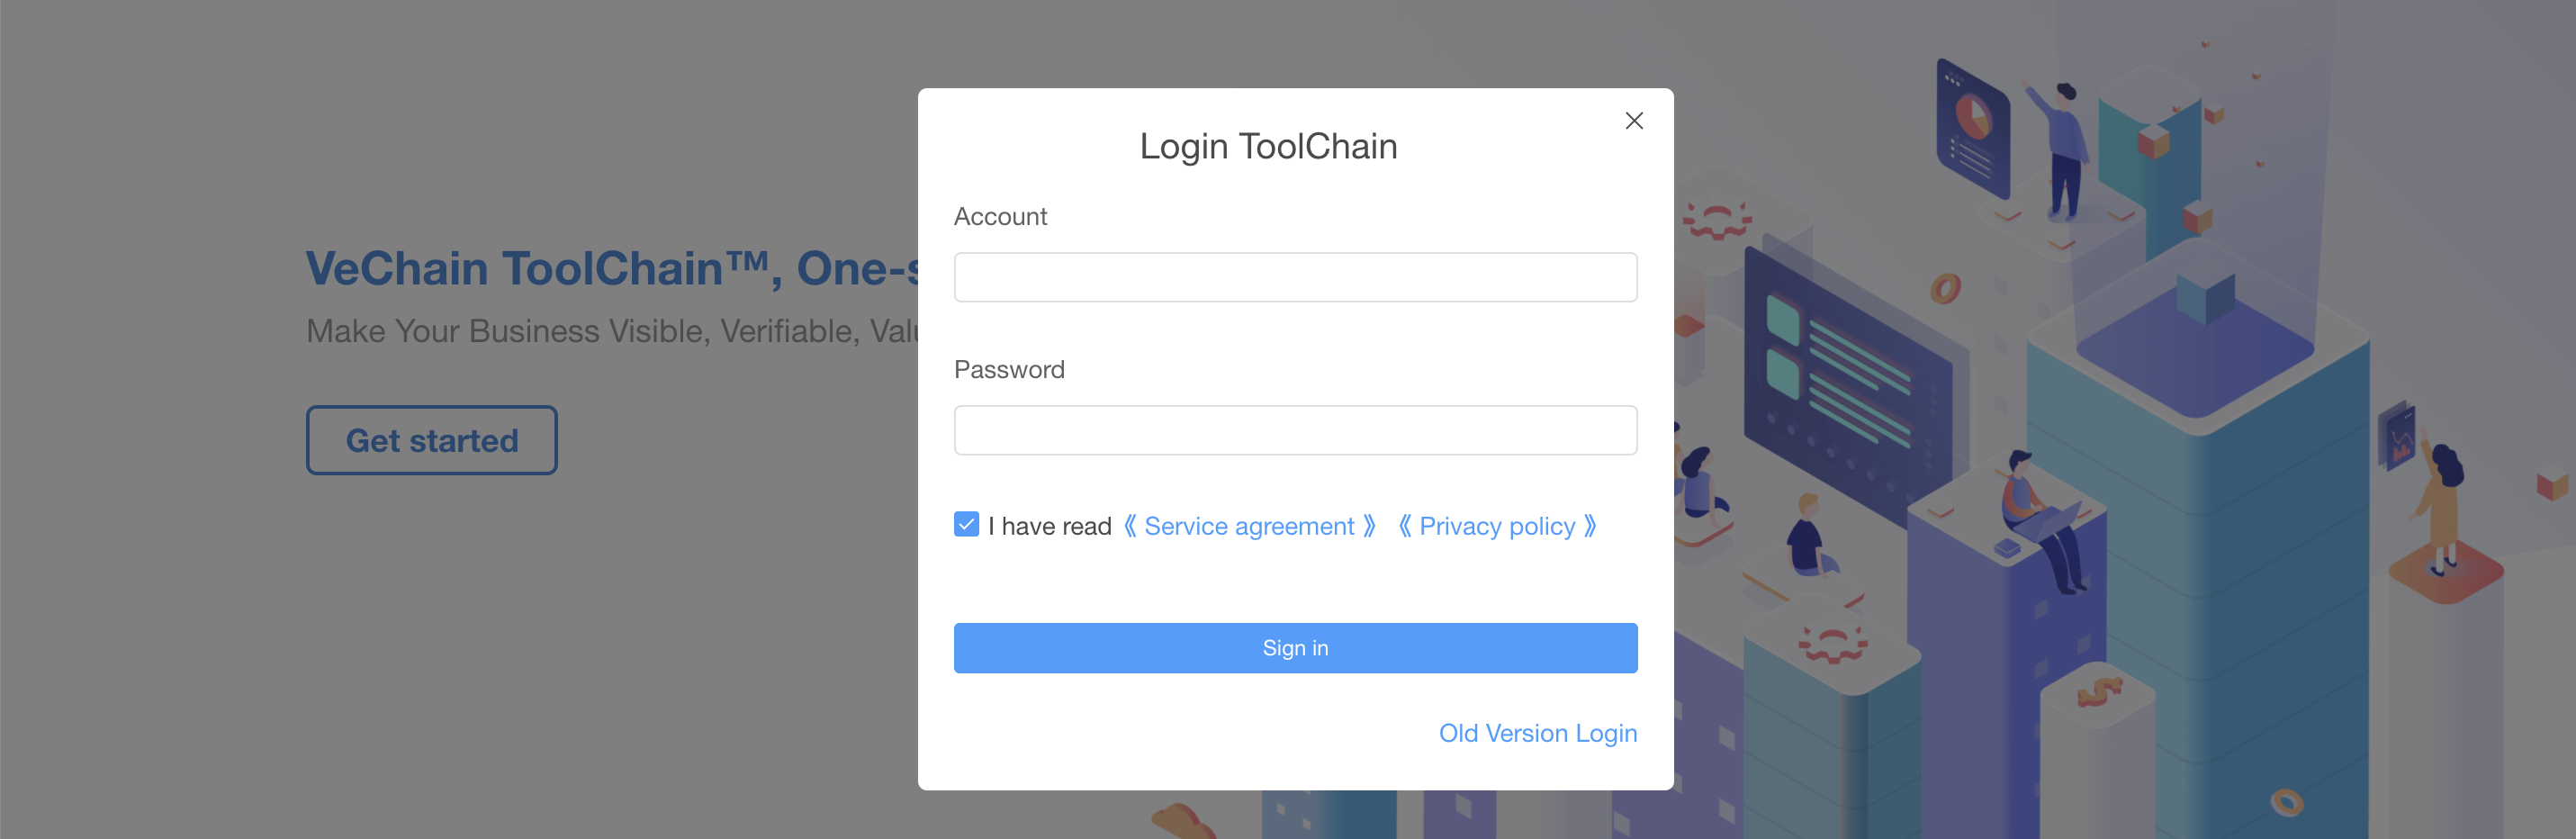2576x839 pixels.
Task: Click the pie chart panel illustration
Action: pyautogui.click(x=1972, y=128)
